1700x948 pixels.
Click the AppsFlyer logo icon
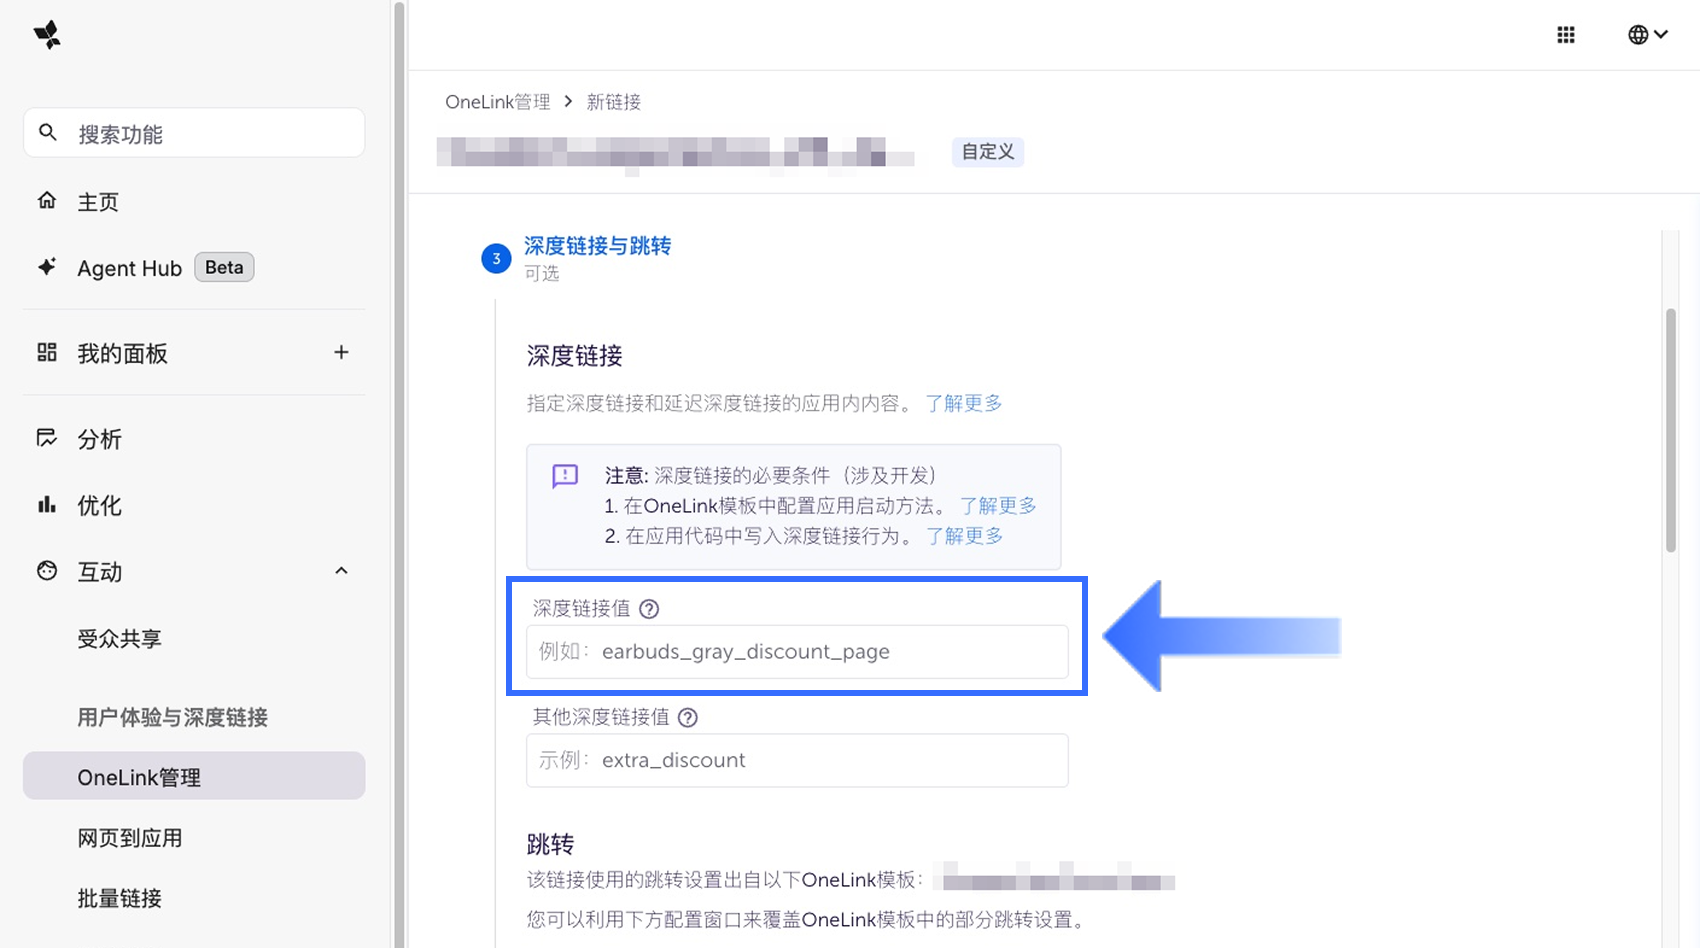coord(47,35)
